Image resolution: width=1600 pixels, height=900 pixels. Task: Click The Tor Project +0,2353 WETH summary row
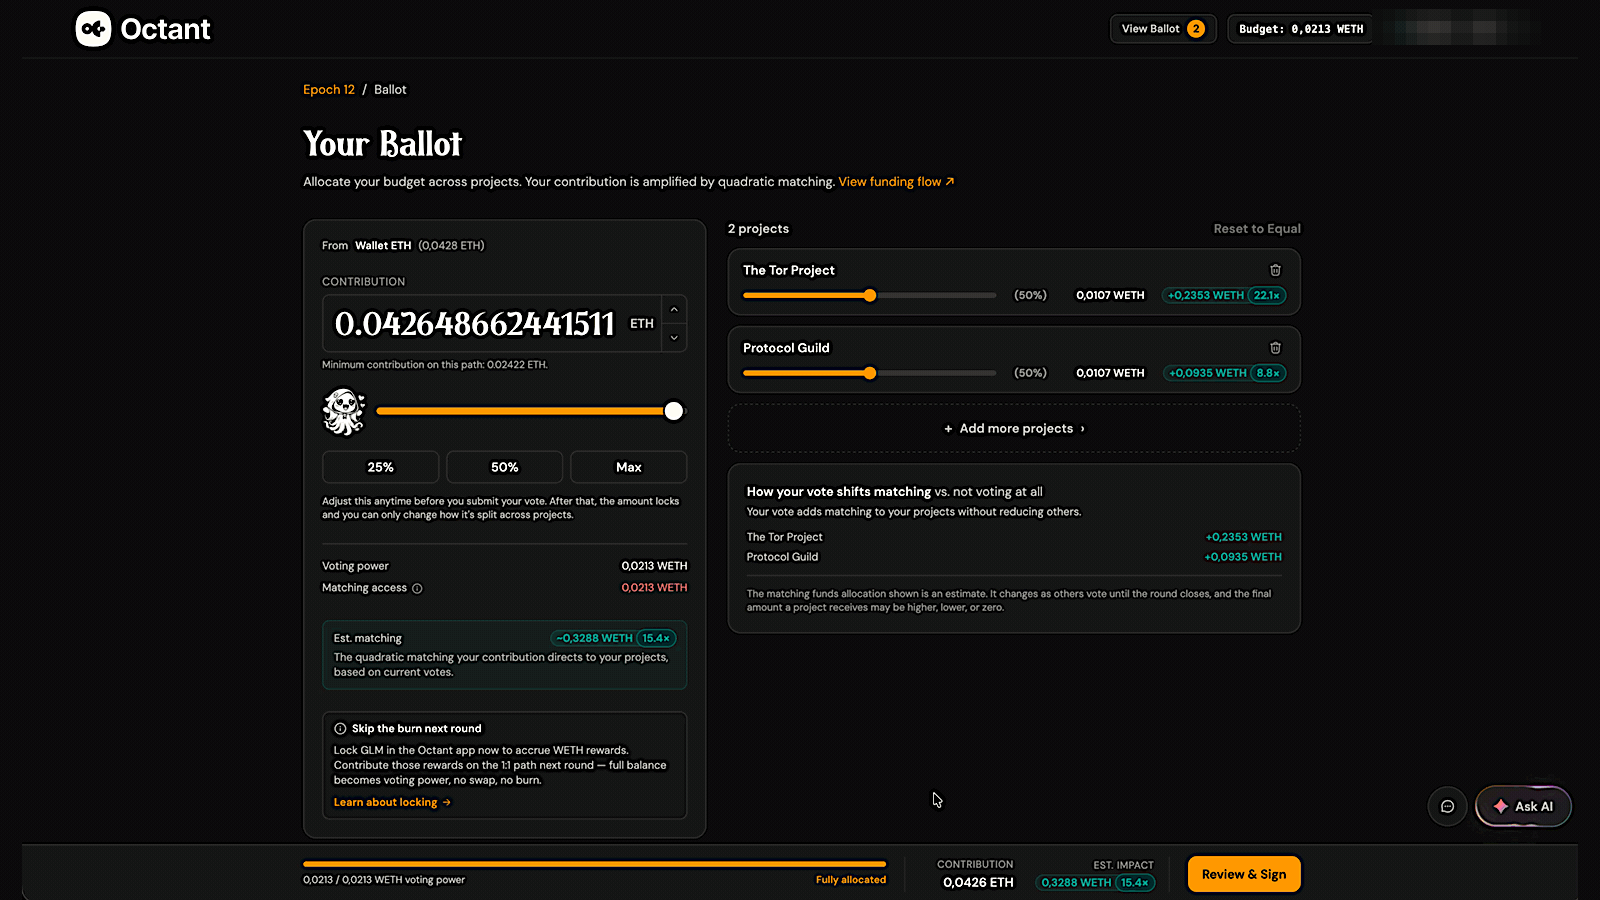pyautogui.click(x=1014, y=537)
